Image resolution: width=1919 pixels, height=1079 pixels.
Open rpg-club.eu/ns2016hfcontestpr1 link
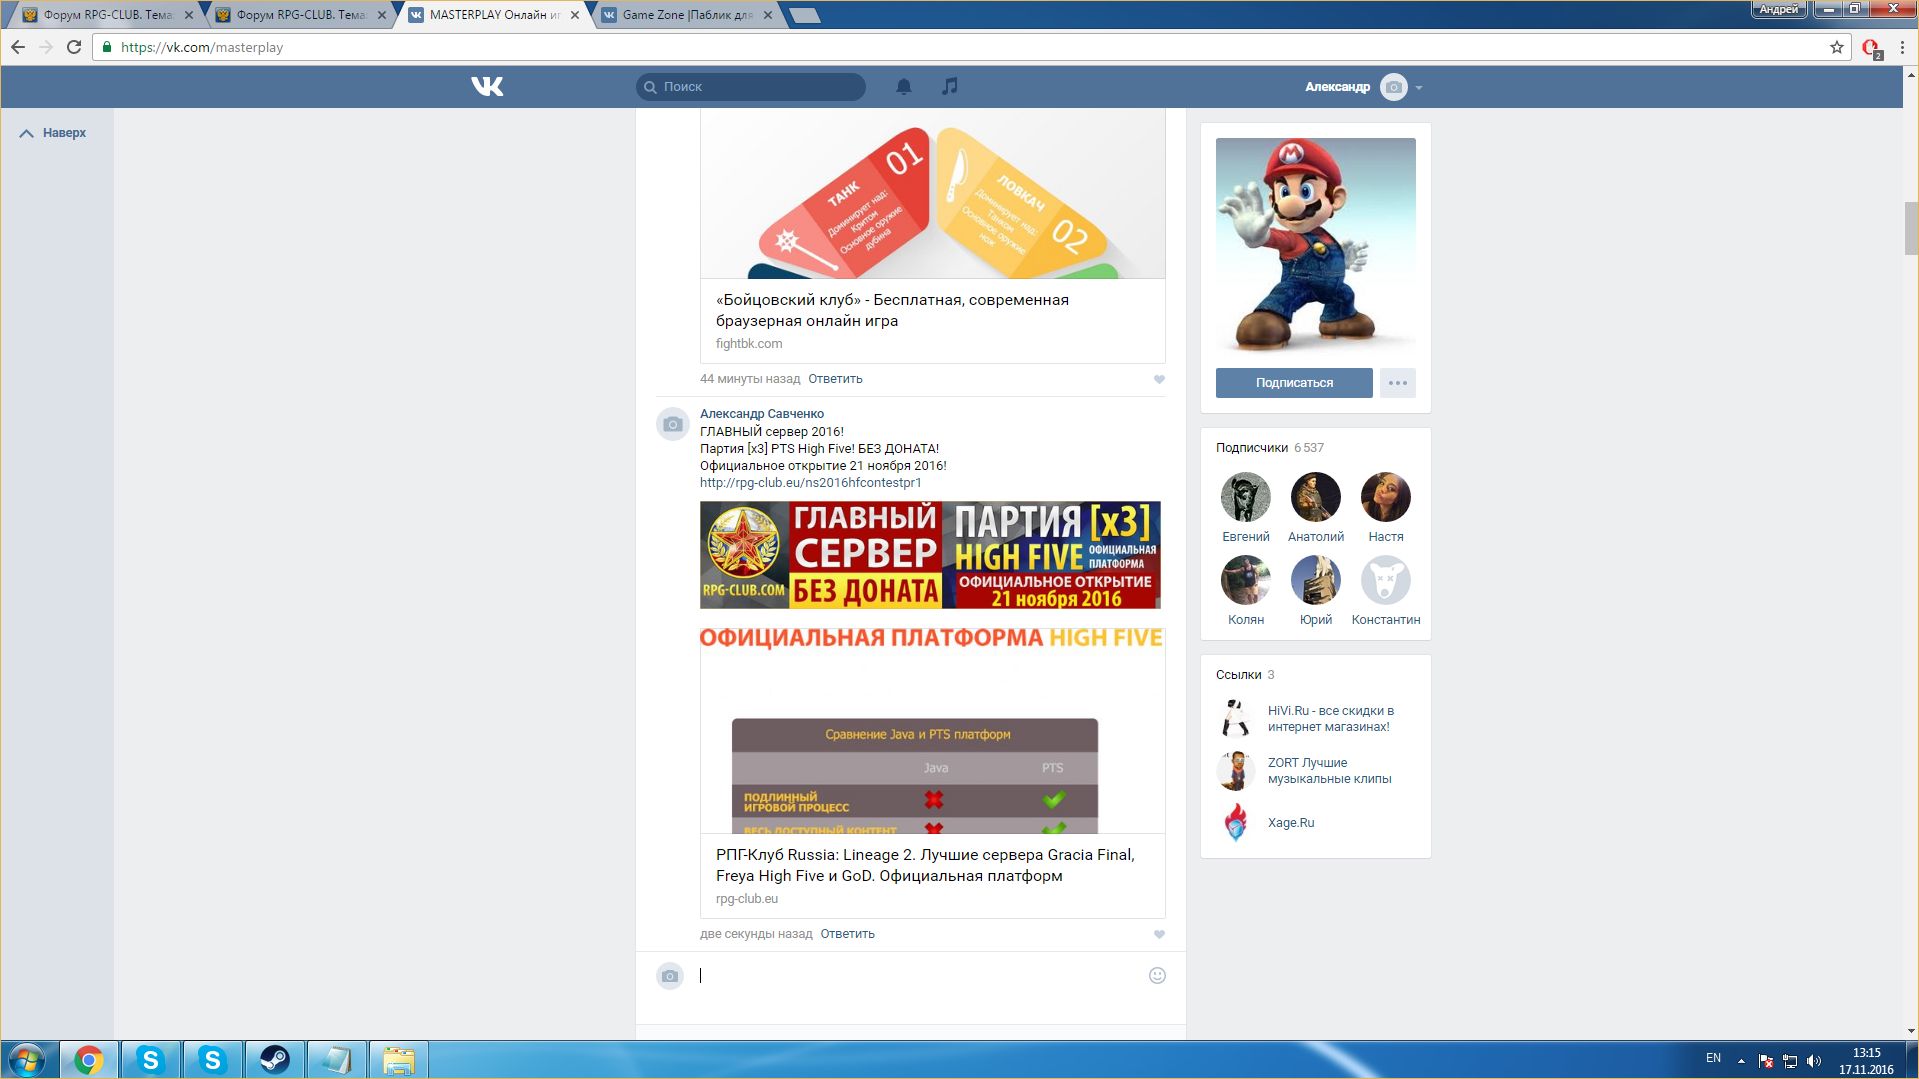point(811,483)
